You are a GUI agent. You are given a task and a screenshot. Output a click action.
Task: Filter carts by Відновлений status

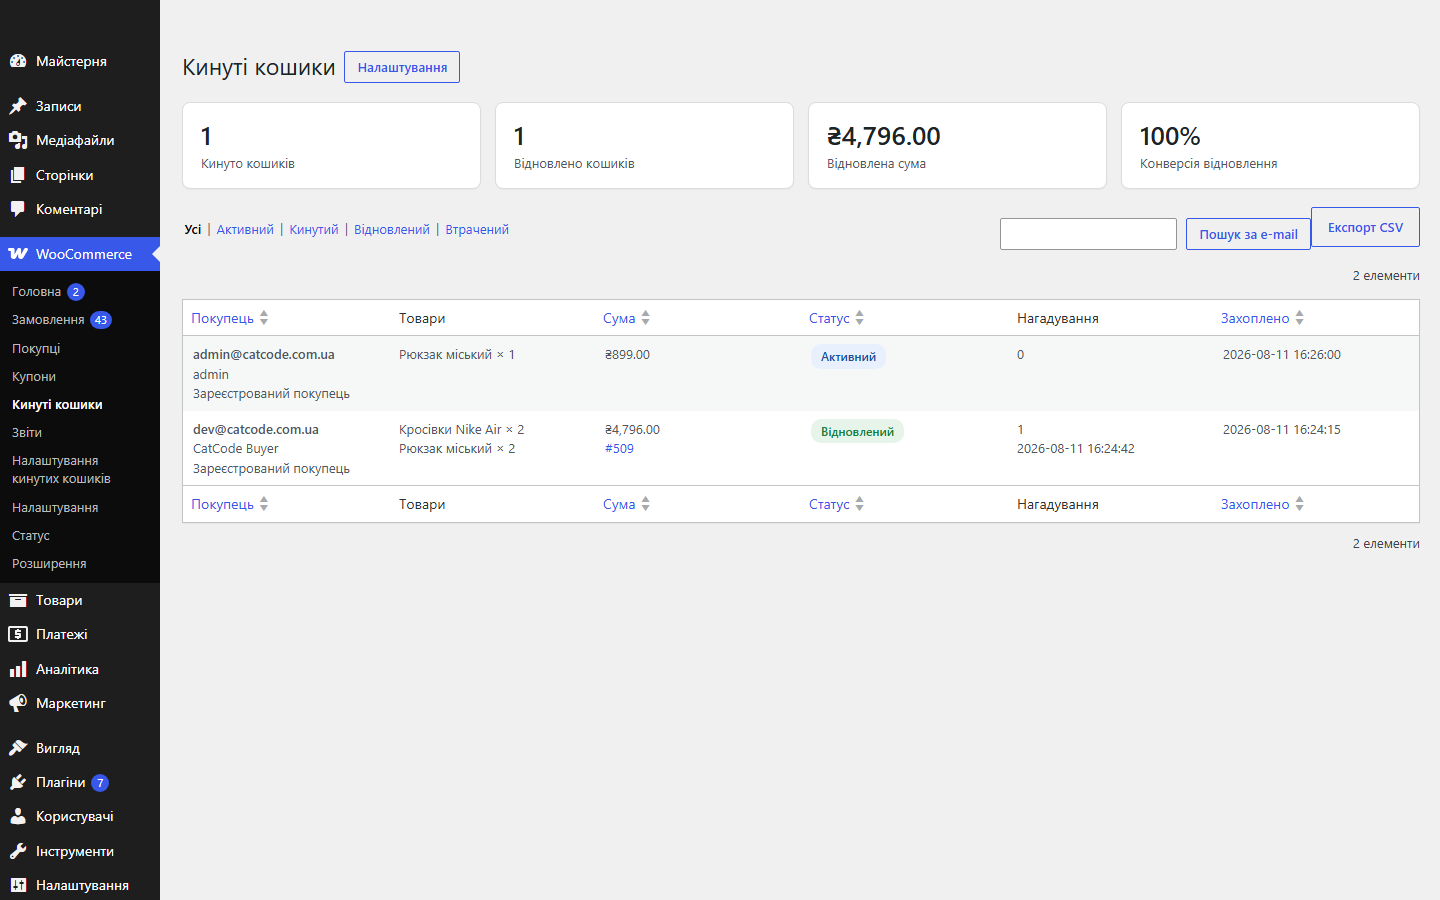(x=392, y=230)
